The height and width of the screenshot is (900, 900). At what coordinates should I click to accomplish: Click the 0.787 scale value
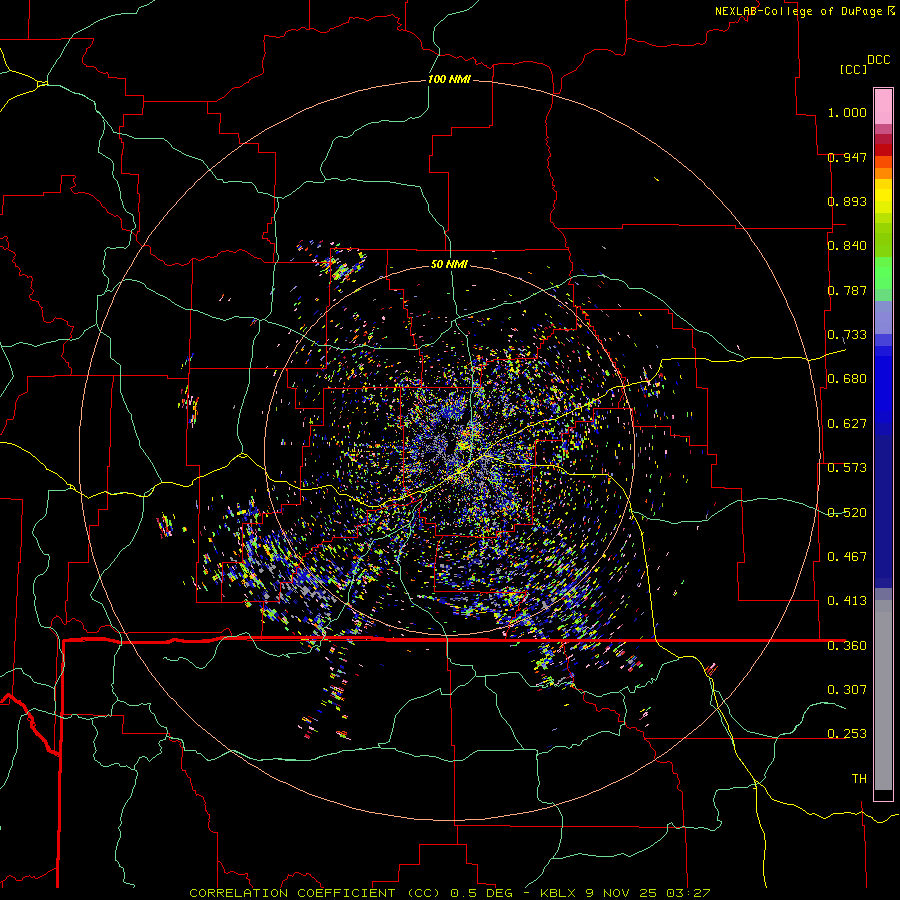847,290
